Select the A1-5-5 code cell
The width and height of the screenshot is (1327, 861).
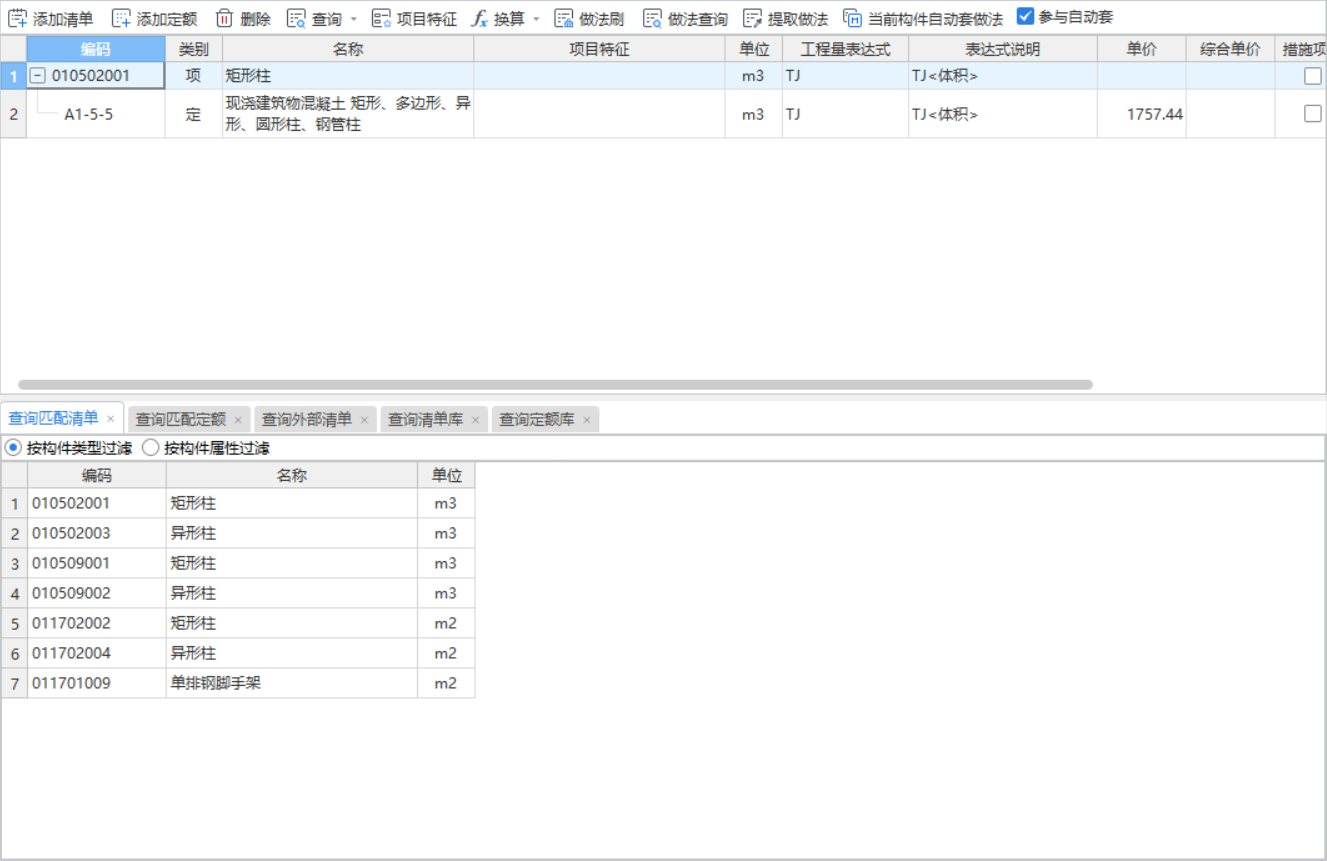(x=96, y=114)
